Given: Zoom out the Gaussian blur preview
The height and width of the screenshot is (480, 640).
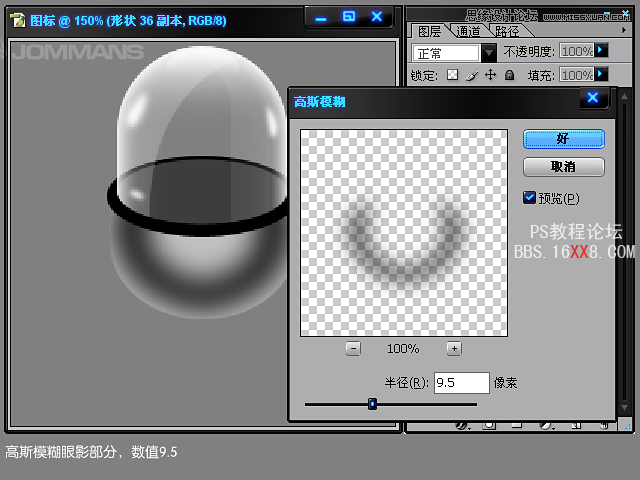Looking at the screenshot, I should [x=353, y=348].
